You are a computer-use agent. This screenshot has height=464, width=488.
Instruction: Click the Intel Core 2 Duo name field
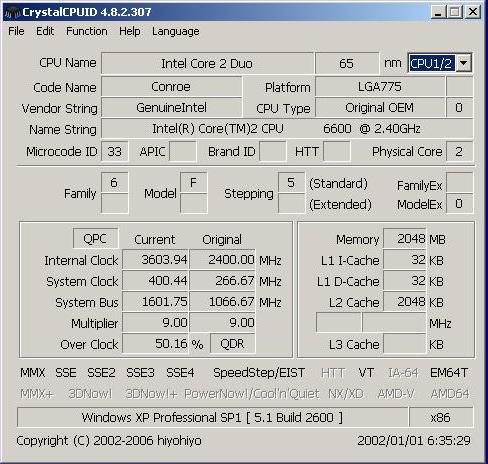coord(207,63)
